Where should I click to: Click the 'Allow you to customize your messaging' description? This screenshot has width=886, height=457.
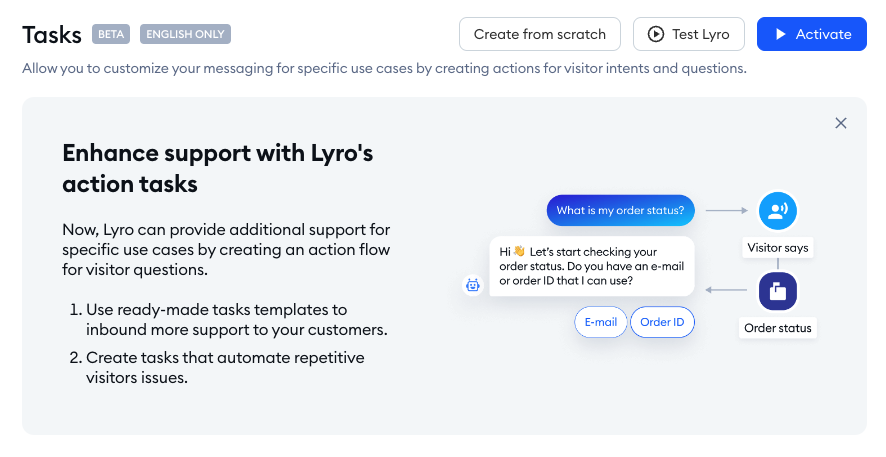[x=384, y=68]
